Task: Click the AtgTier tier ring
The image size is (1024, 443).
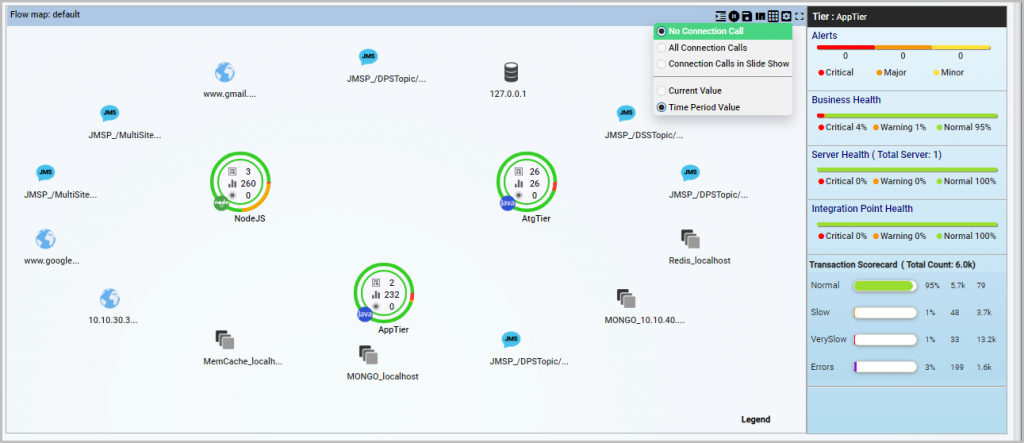Action: (527, 183)
